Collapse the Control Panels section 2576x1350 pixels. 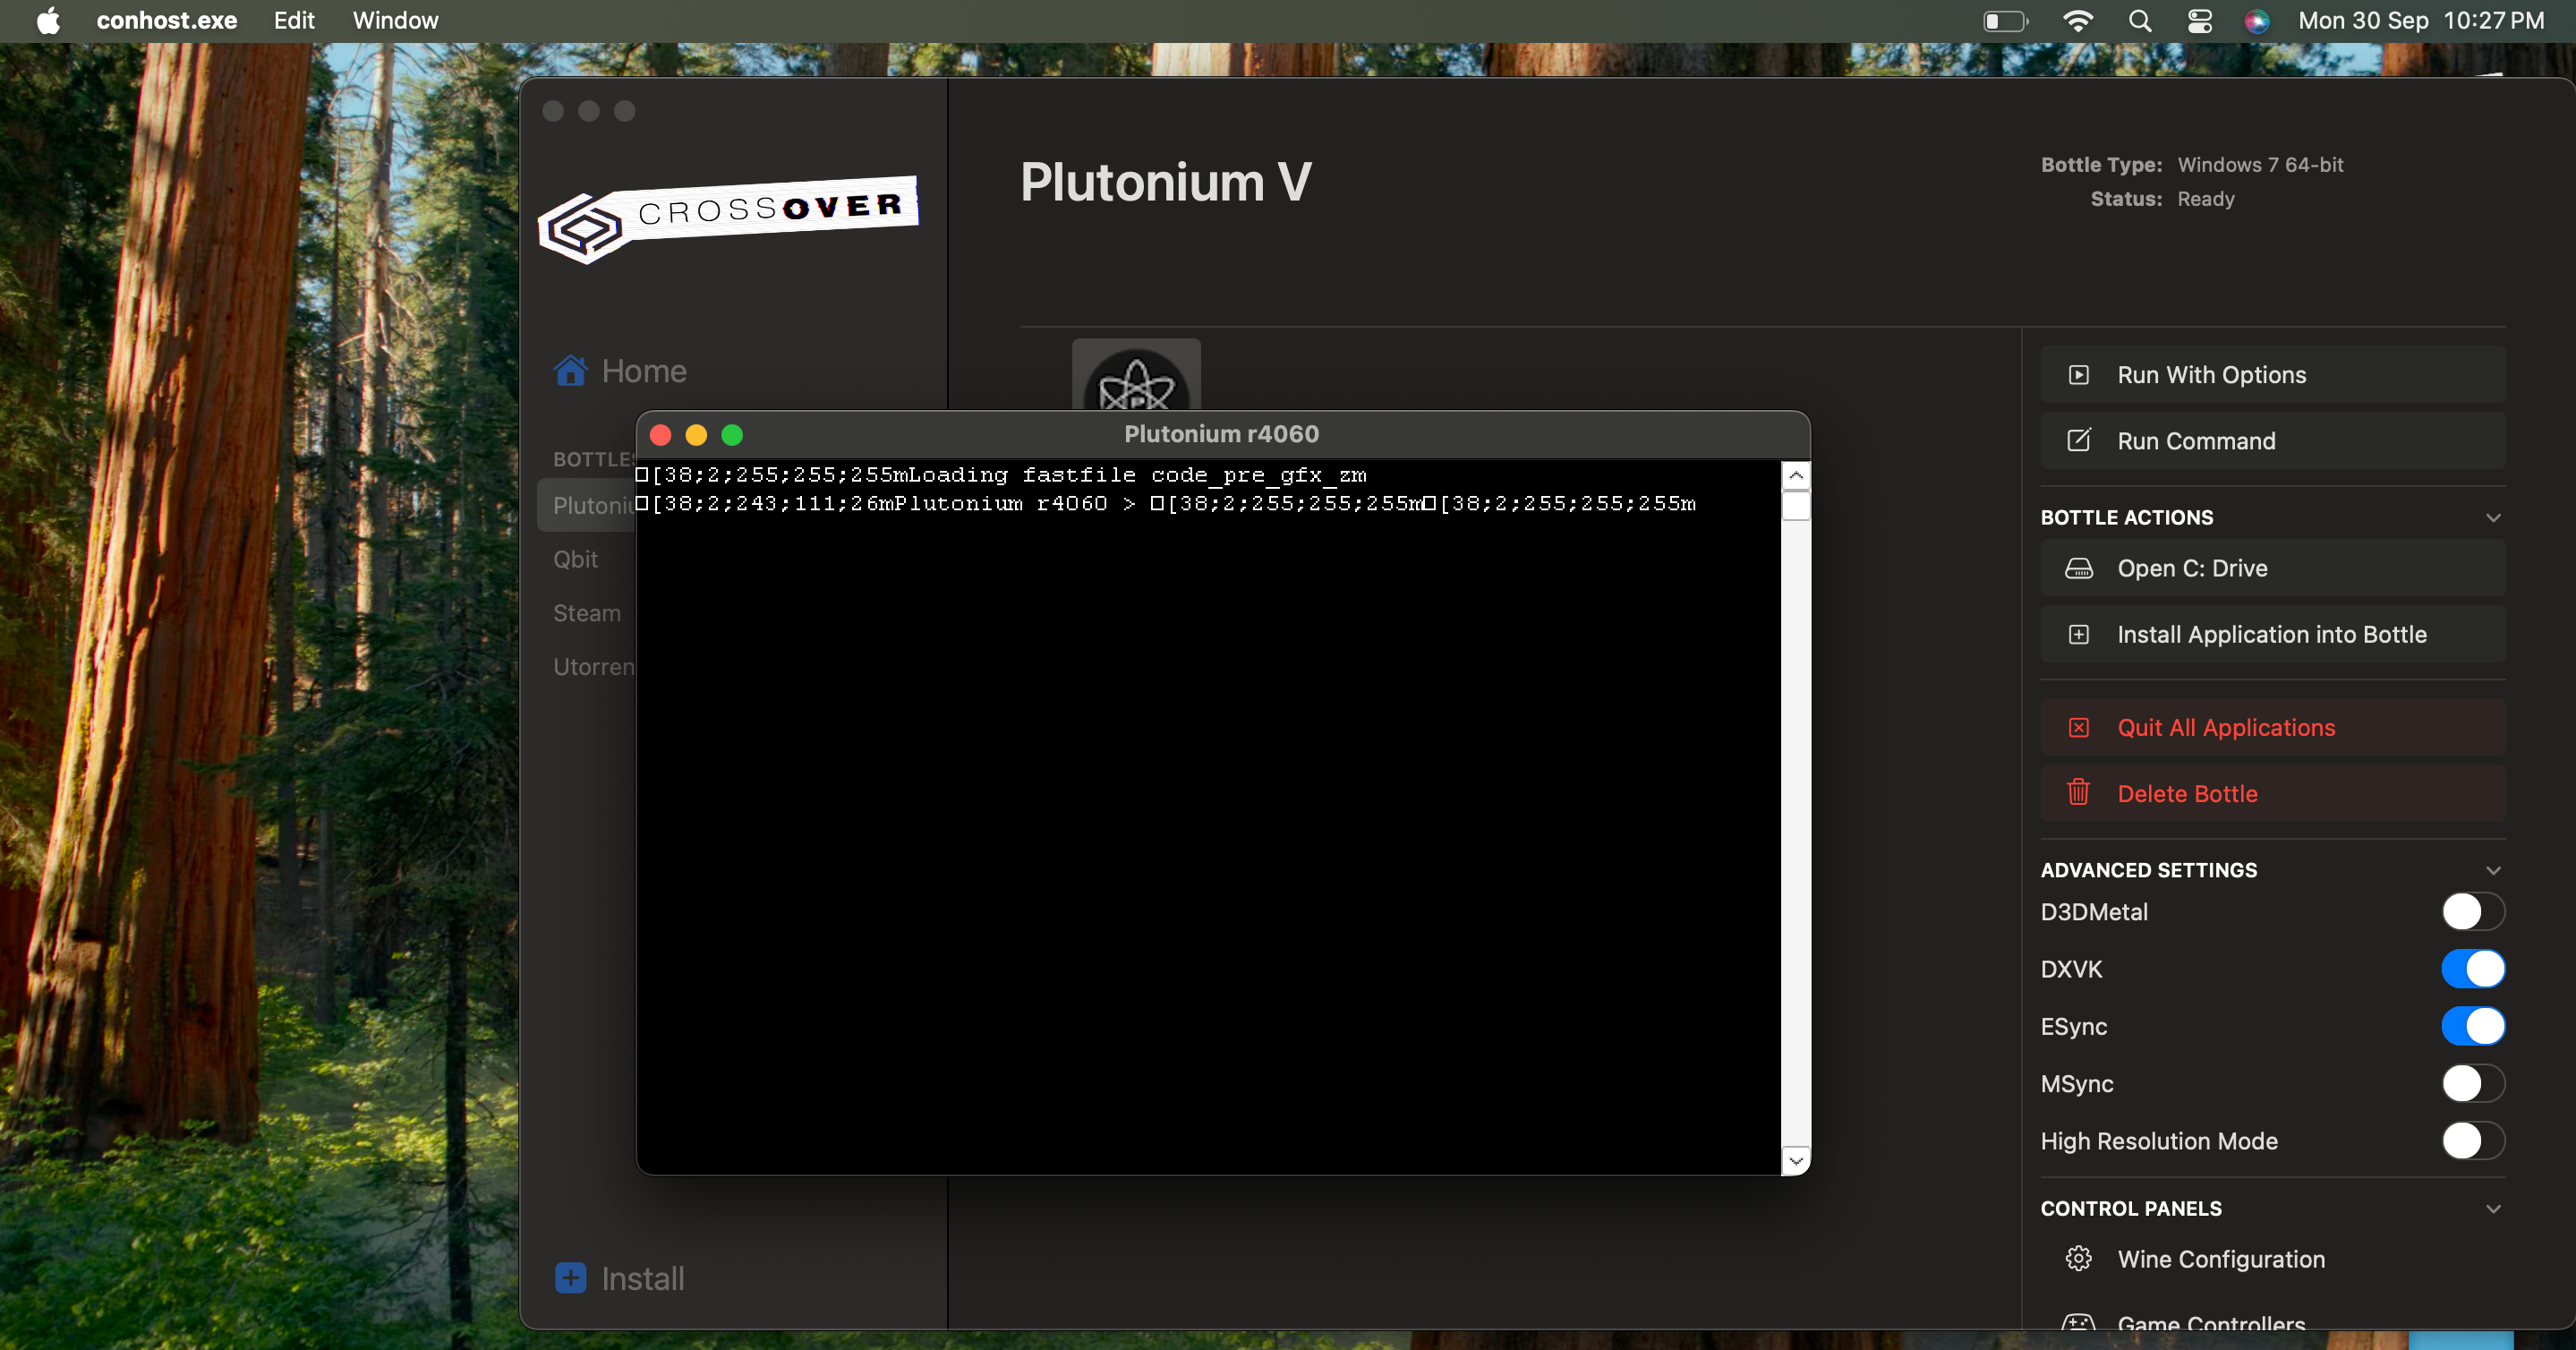(2493, 1208)
